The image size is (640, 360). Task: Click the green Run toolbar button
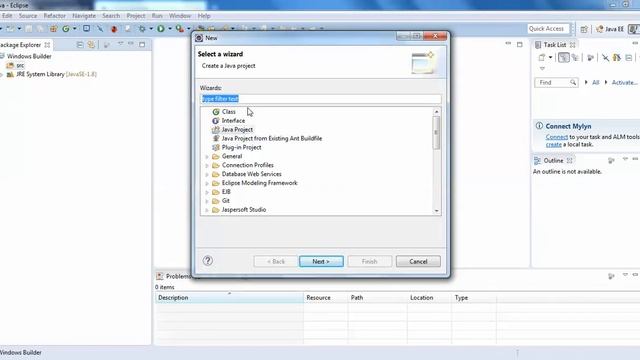(x=161, y=29)
